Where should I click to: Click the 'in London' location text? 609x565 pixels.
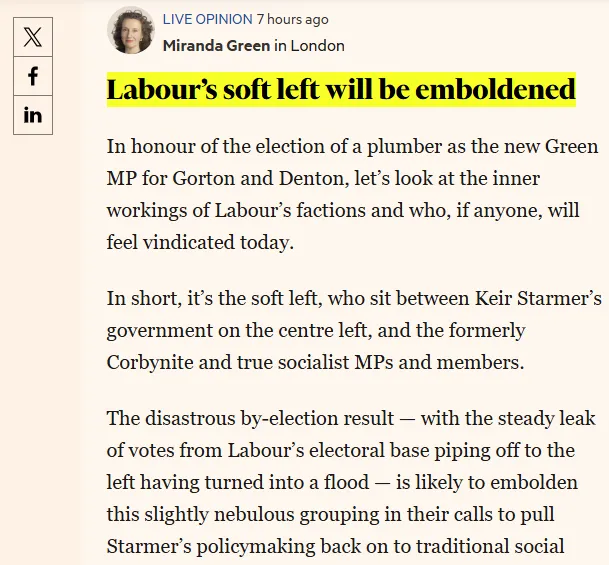(x=309, y=45)
